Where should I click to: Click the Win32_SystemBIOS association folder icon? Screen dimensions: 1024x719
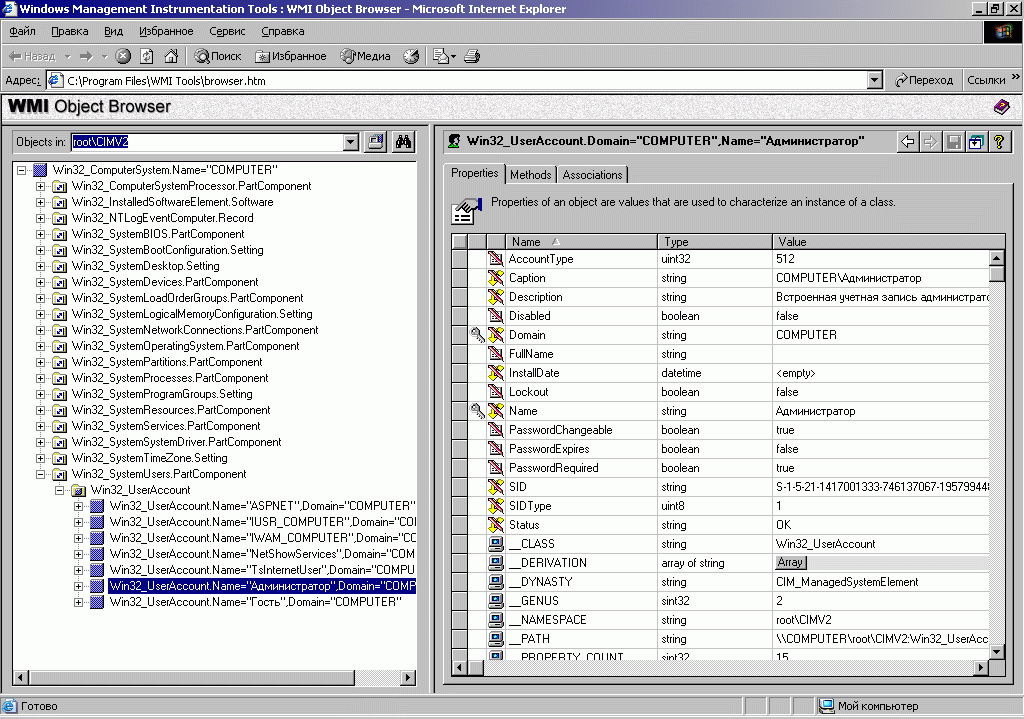(59, 234)
